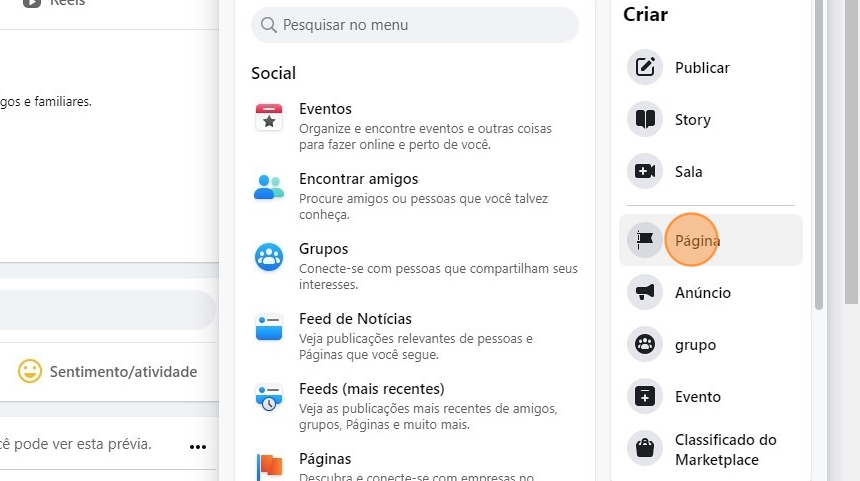The width and height of the screenshot is (860, 481).
Task: Open the Marketplace shopping bag icon
Action: tap(645, 450)
